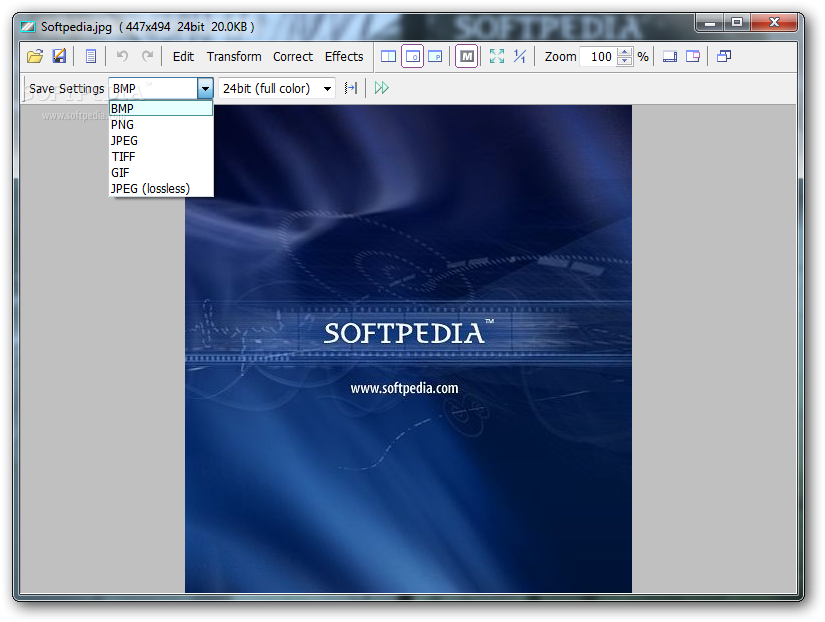Click the application icon in title bar

click(x=27, y=26)
